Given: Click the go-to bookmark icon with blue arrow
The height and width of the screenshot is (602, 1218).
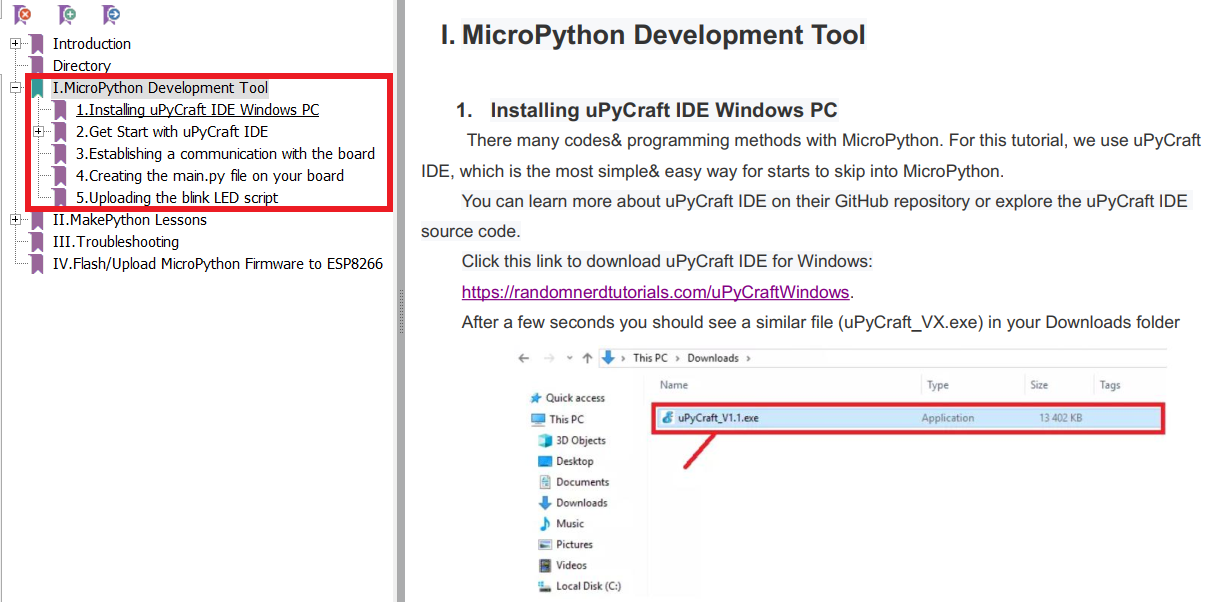Looking at the screenshot, I should pyautogui.click(x=111, y=15).
